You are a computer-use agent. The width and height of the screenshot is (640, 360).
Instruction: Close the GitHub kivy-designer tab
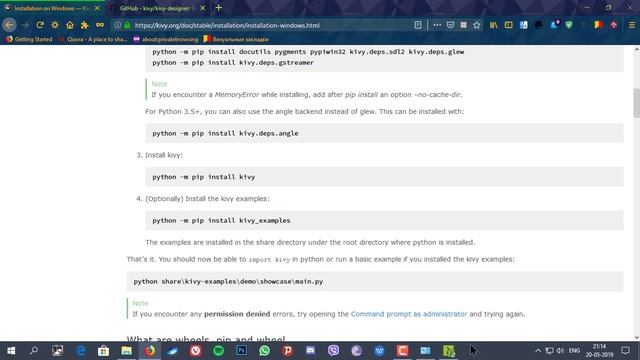coord(202,8)
